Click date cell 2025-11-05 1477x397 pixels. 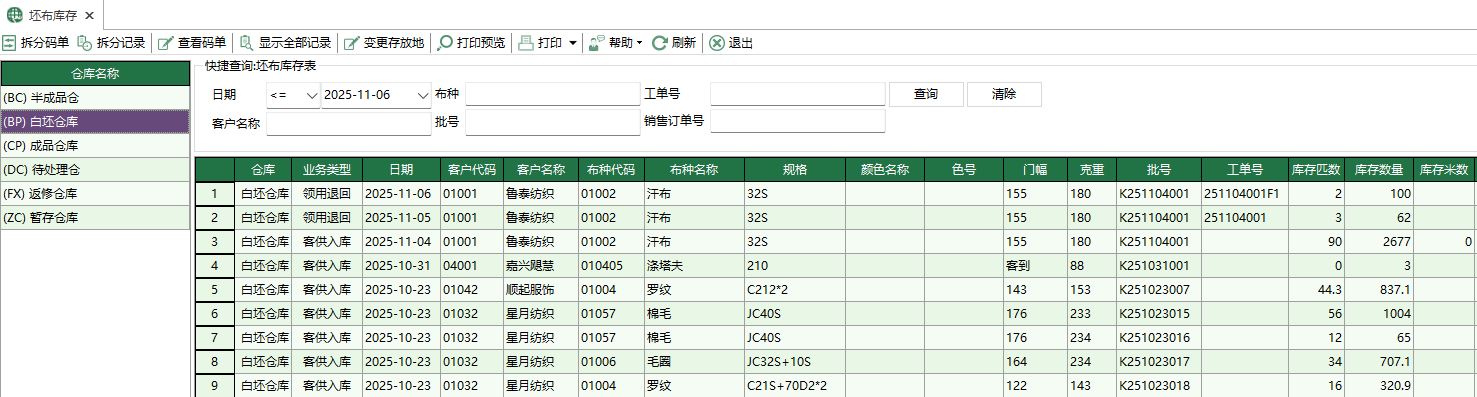[x=401, y=218]
